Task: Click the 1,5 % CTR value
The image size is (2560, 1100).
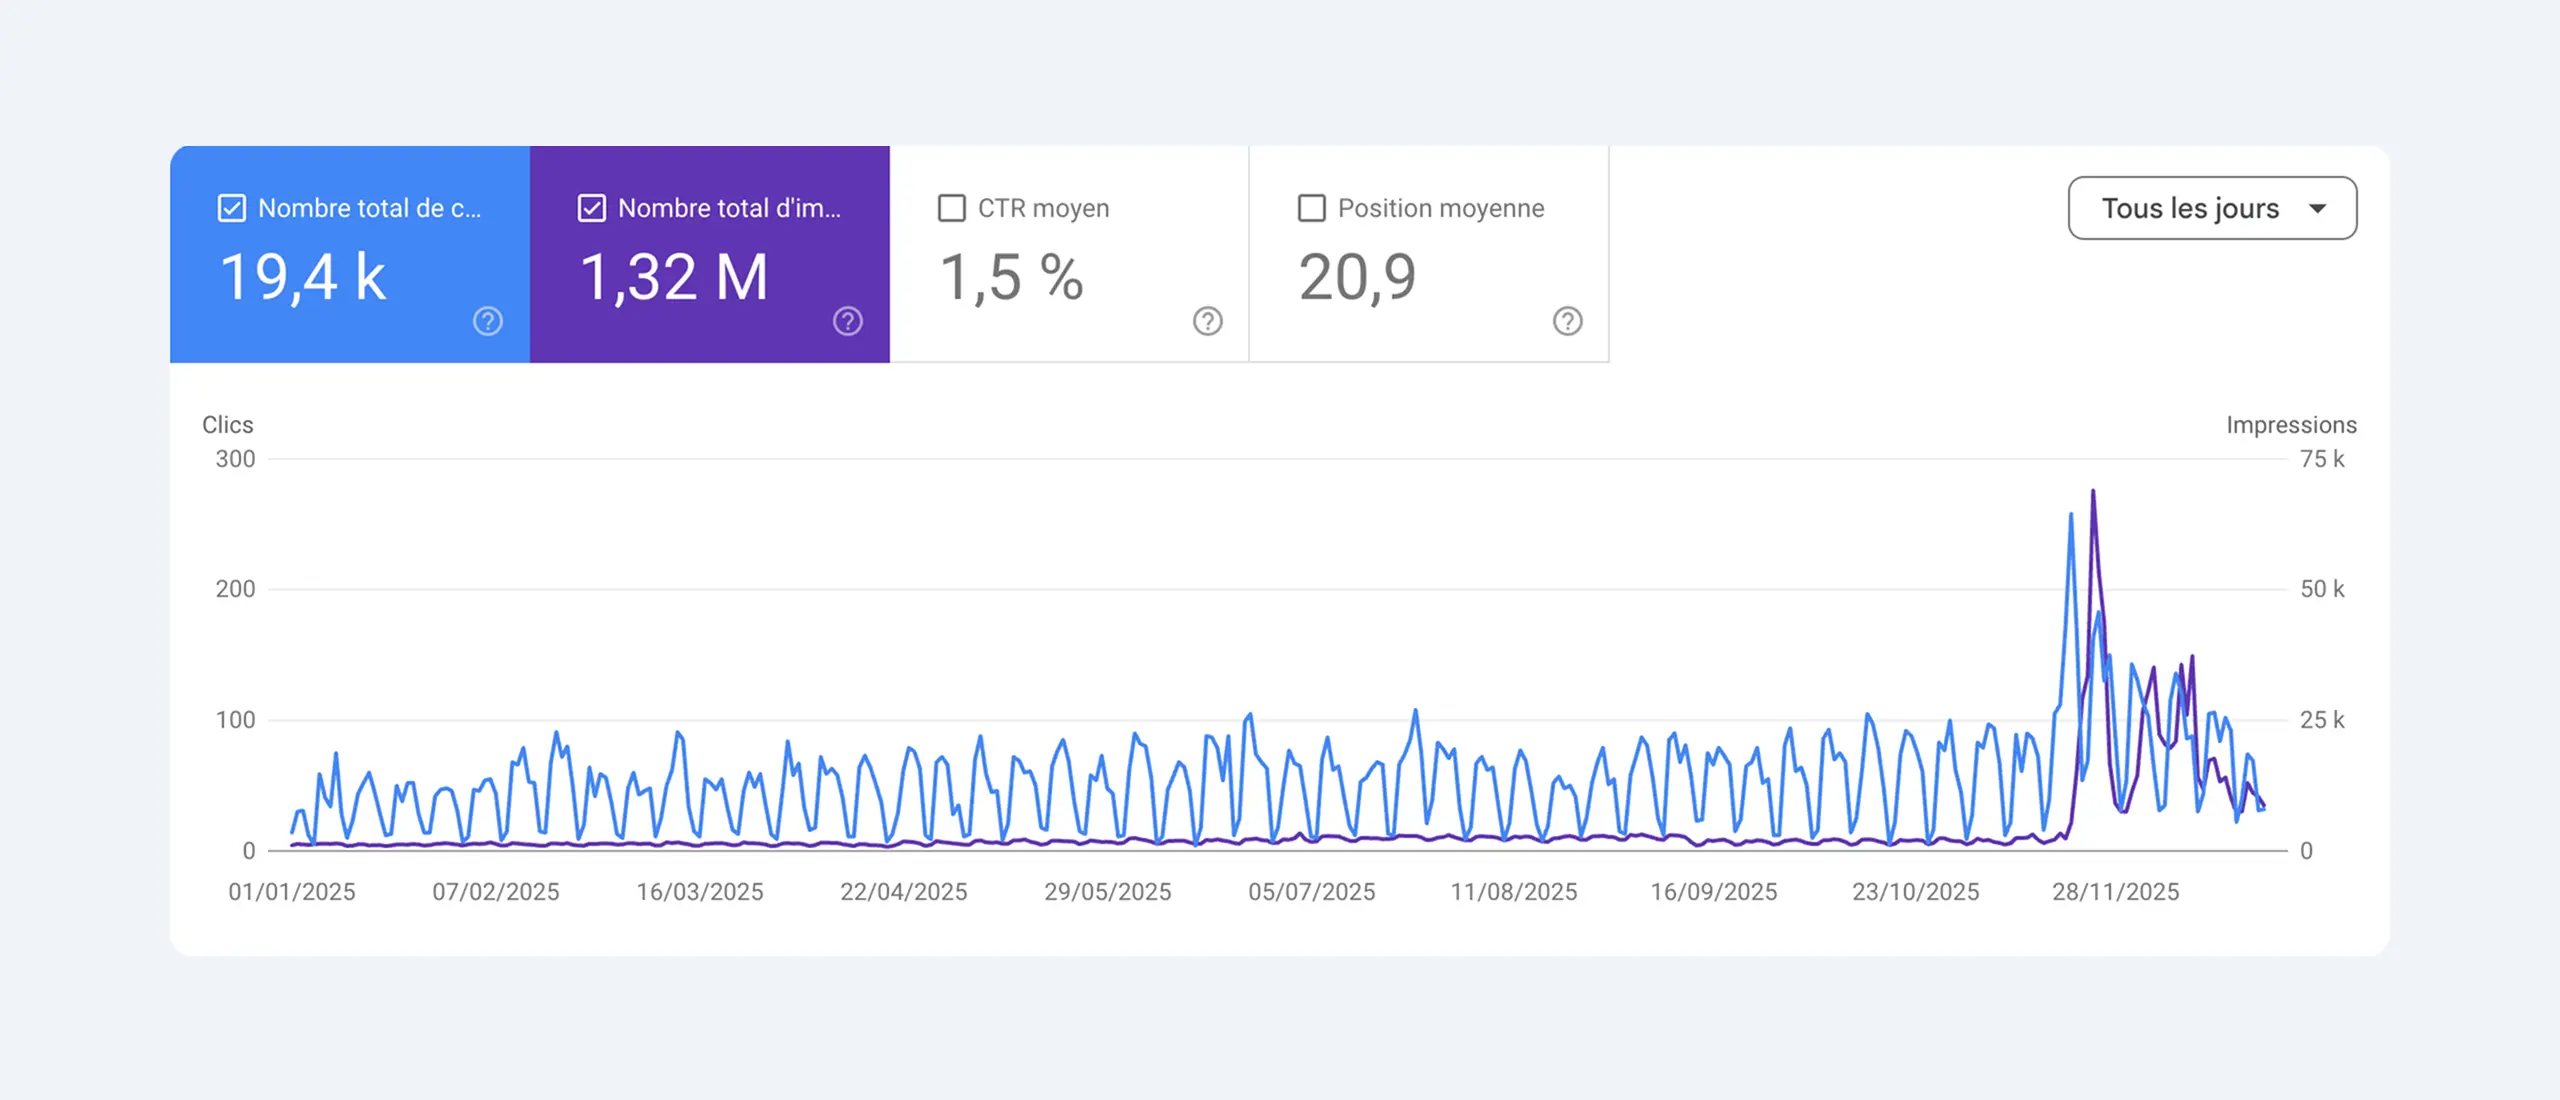Action: 1012,278
